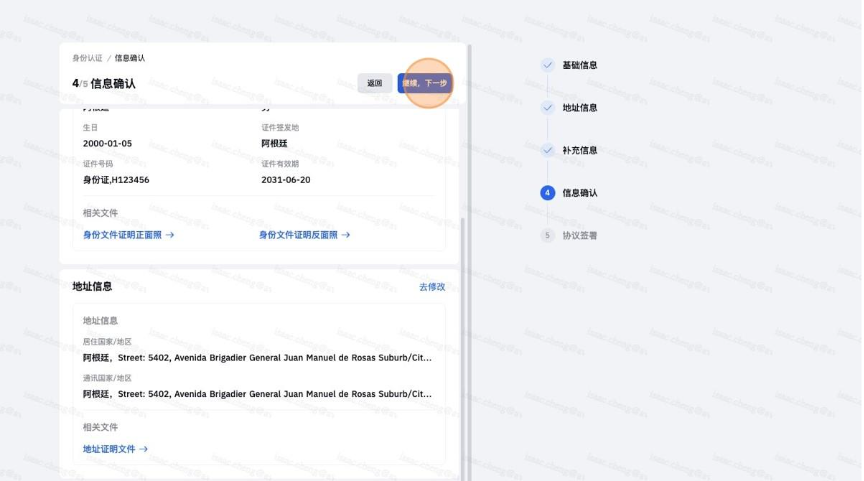Jump to the 补充信息 step label
Image resolution: width=864 pixels, height=481 pixels.
pyautogui.click(x=580, y=150)
